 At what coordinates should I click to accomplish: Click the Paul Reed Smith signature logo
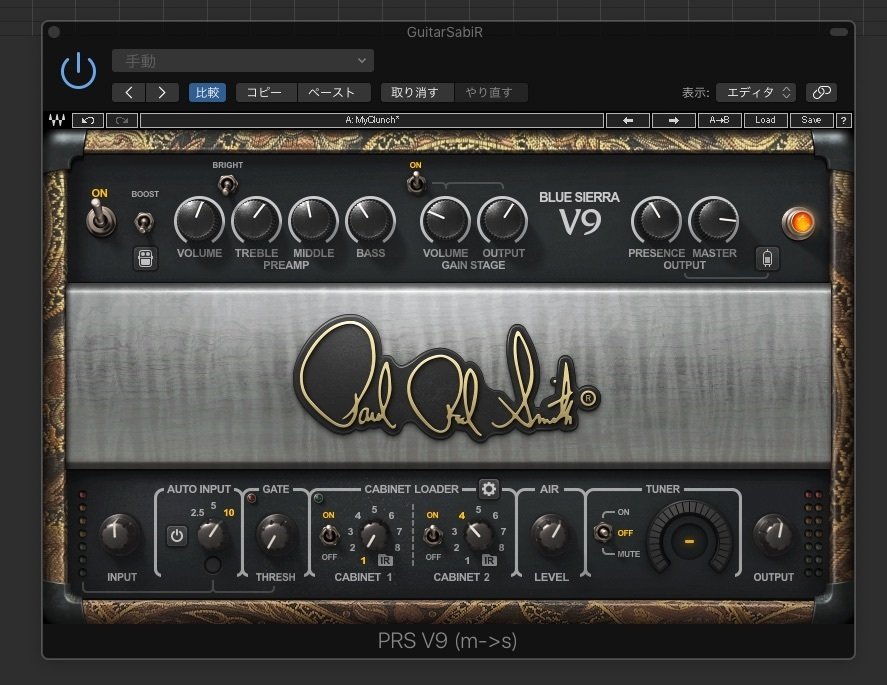(447, 378)
